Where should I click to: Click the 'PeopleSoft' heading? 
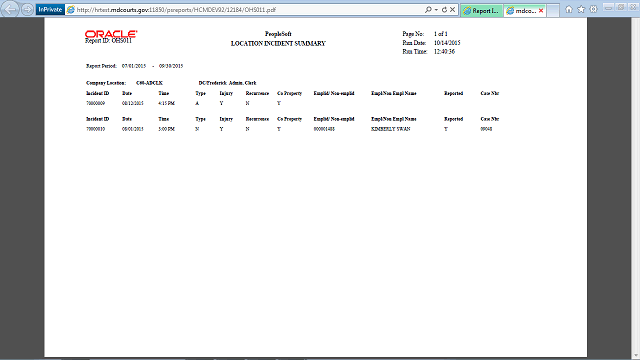coord(278,34)
